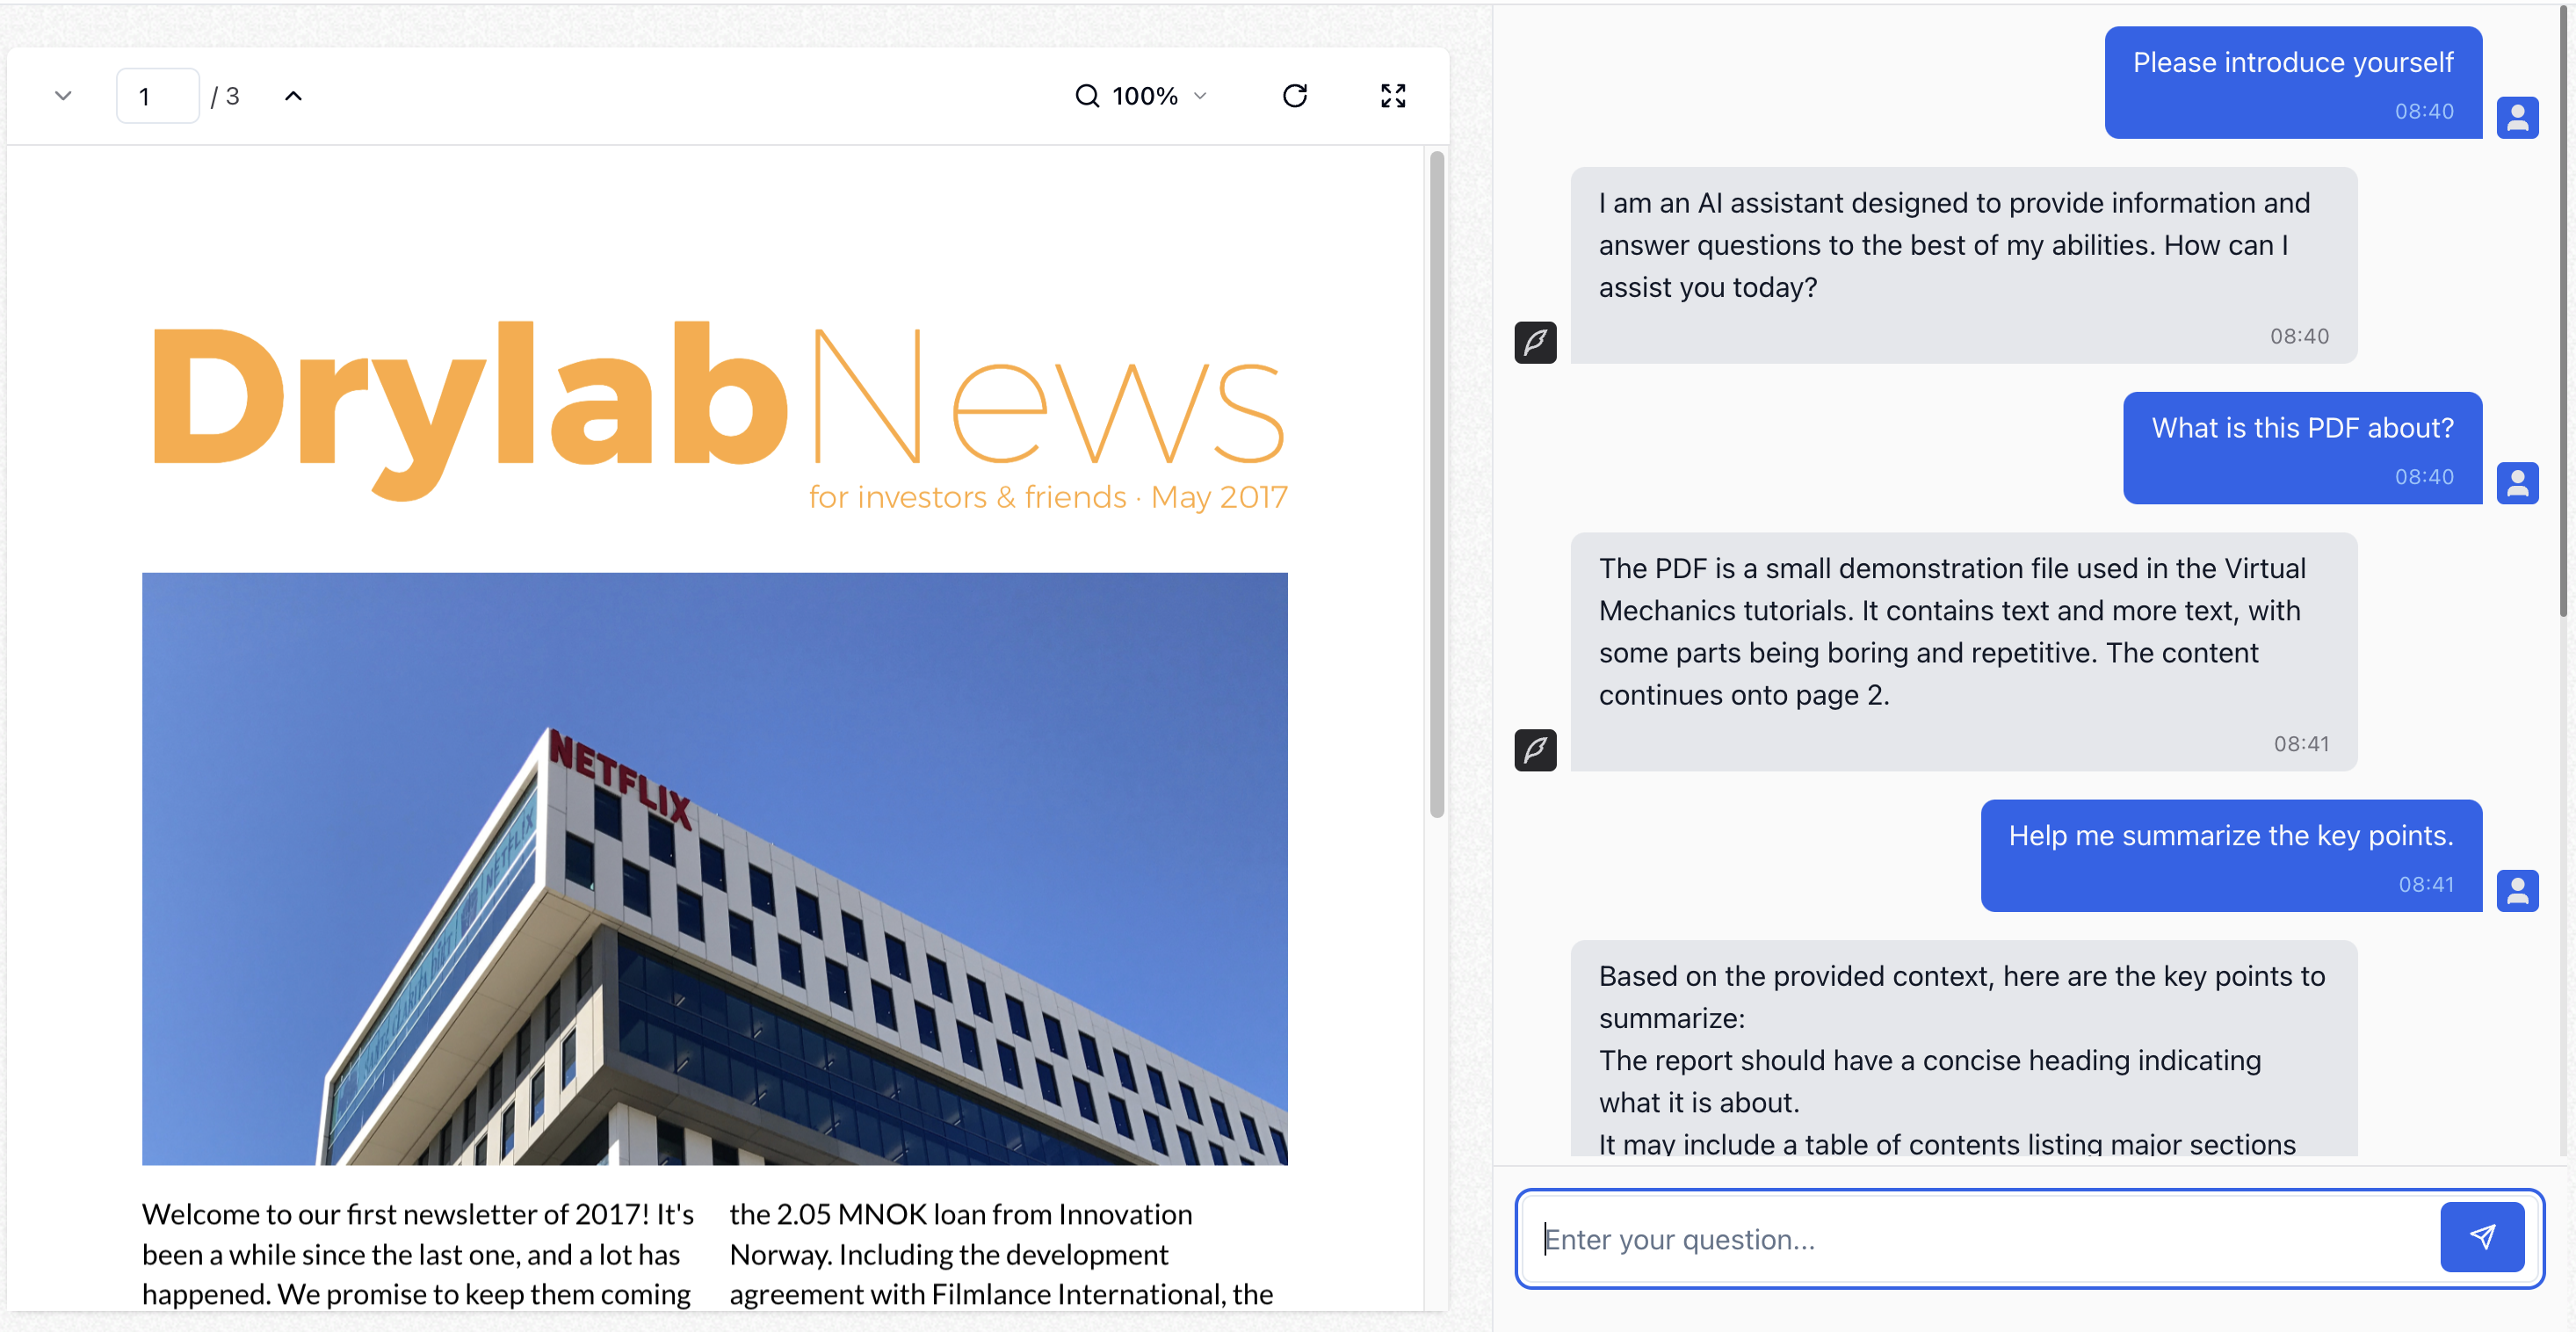Image resolution: width=2576 pixels, height=1332 pixels.
Task: Click the 'What is this PDF about?' message
Action: [2302, 448]
